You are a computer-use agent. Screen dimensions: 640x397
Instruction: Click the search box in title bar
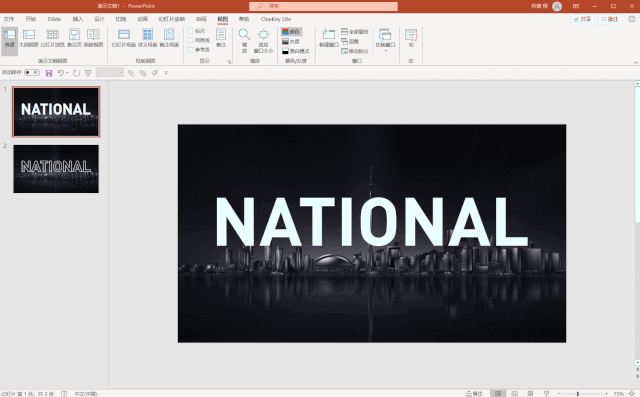(x=323, y=6)
